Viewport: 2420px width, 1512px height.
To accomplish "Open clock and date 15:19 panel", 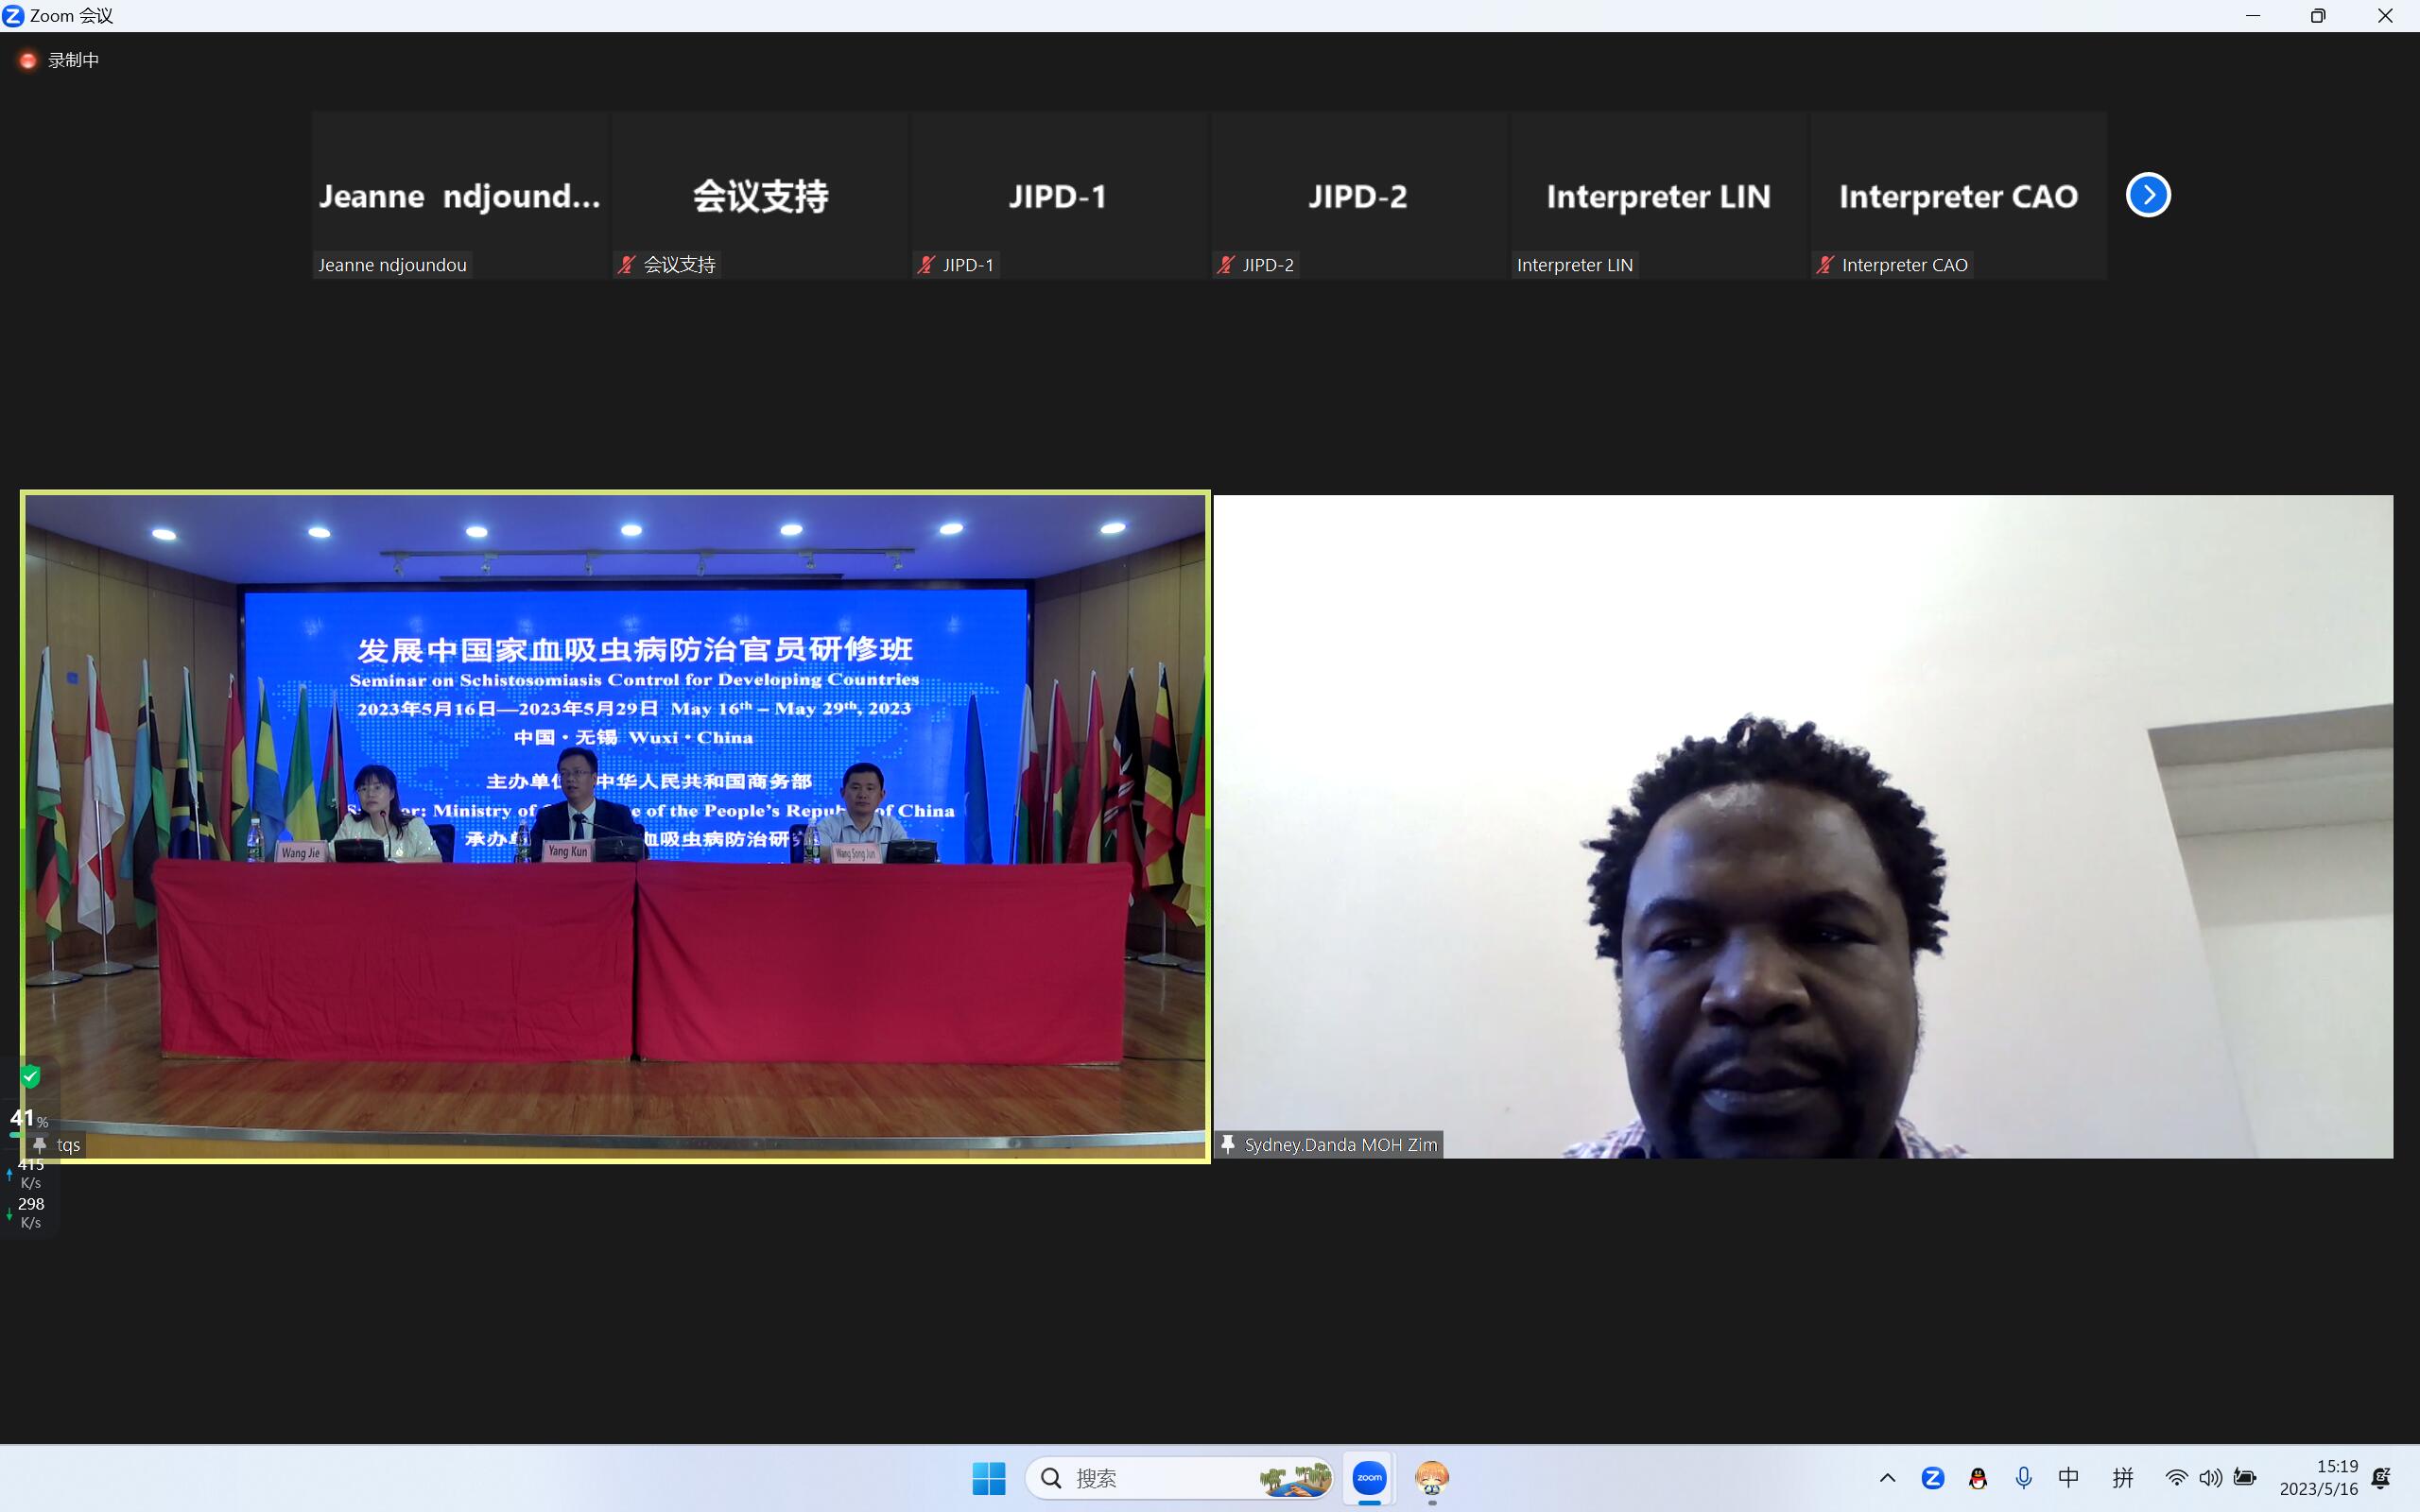I will coord(2318,1478).
